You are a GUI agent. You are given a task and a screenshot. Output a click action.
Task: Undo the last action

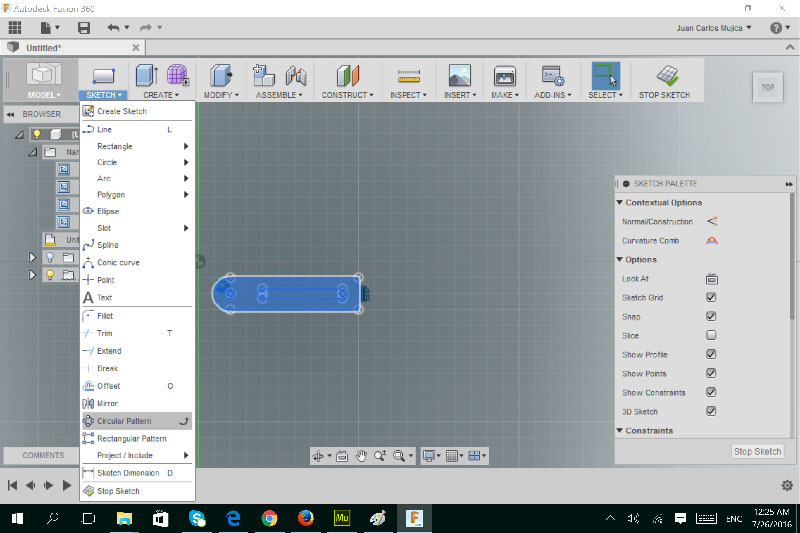[x=113, y=28]
